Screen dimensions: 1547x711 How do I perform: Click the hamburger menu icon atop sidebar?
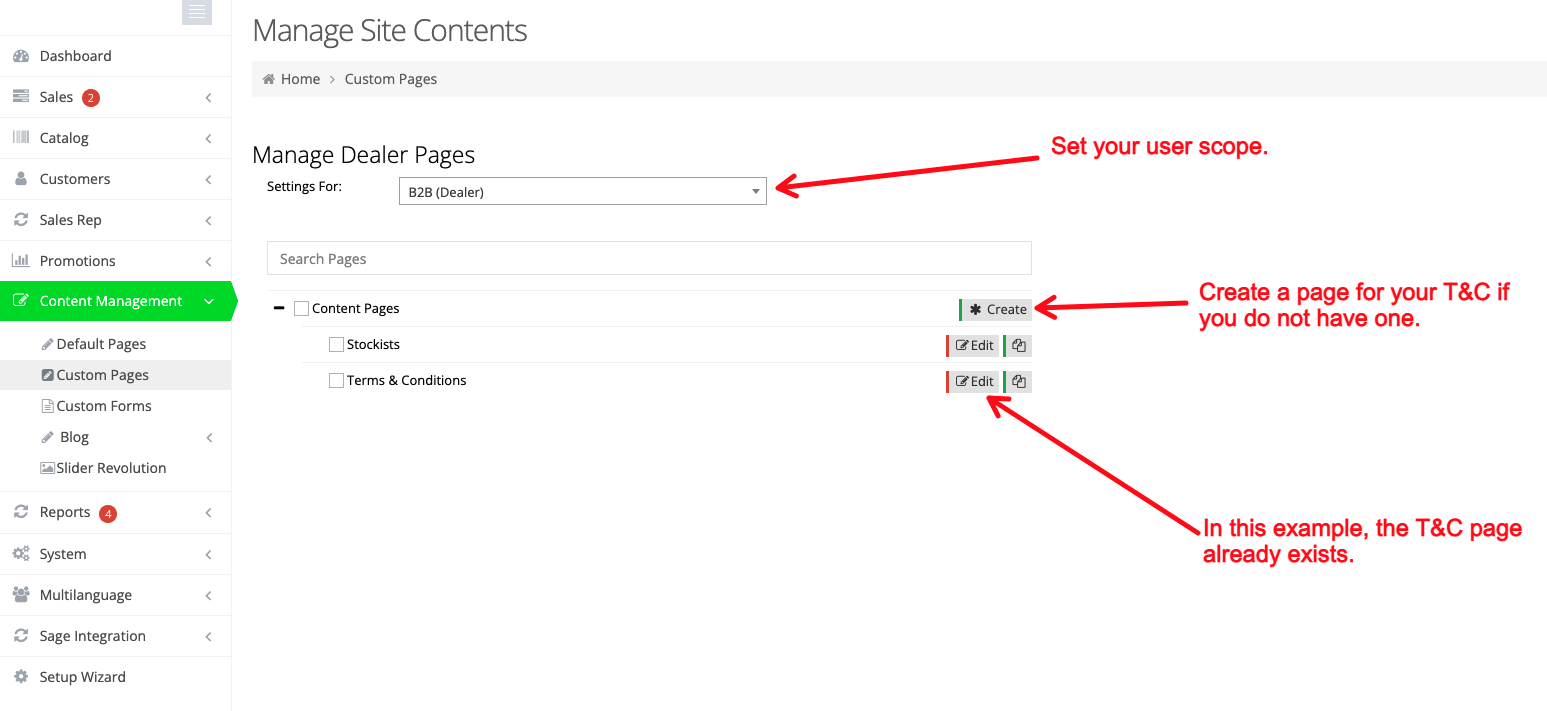(197, 11)
